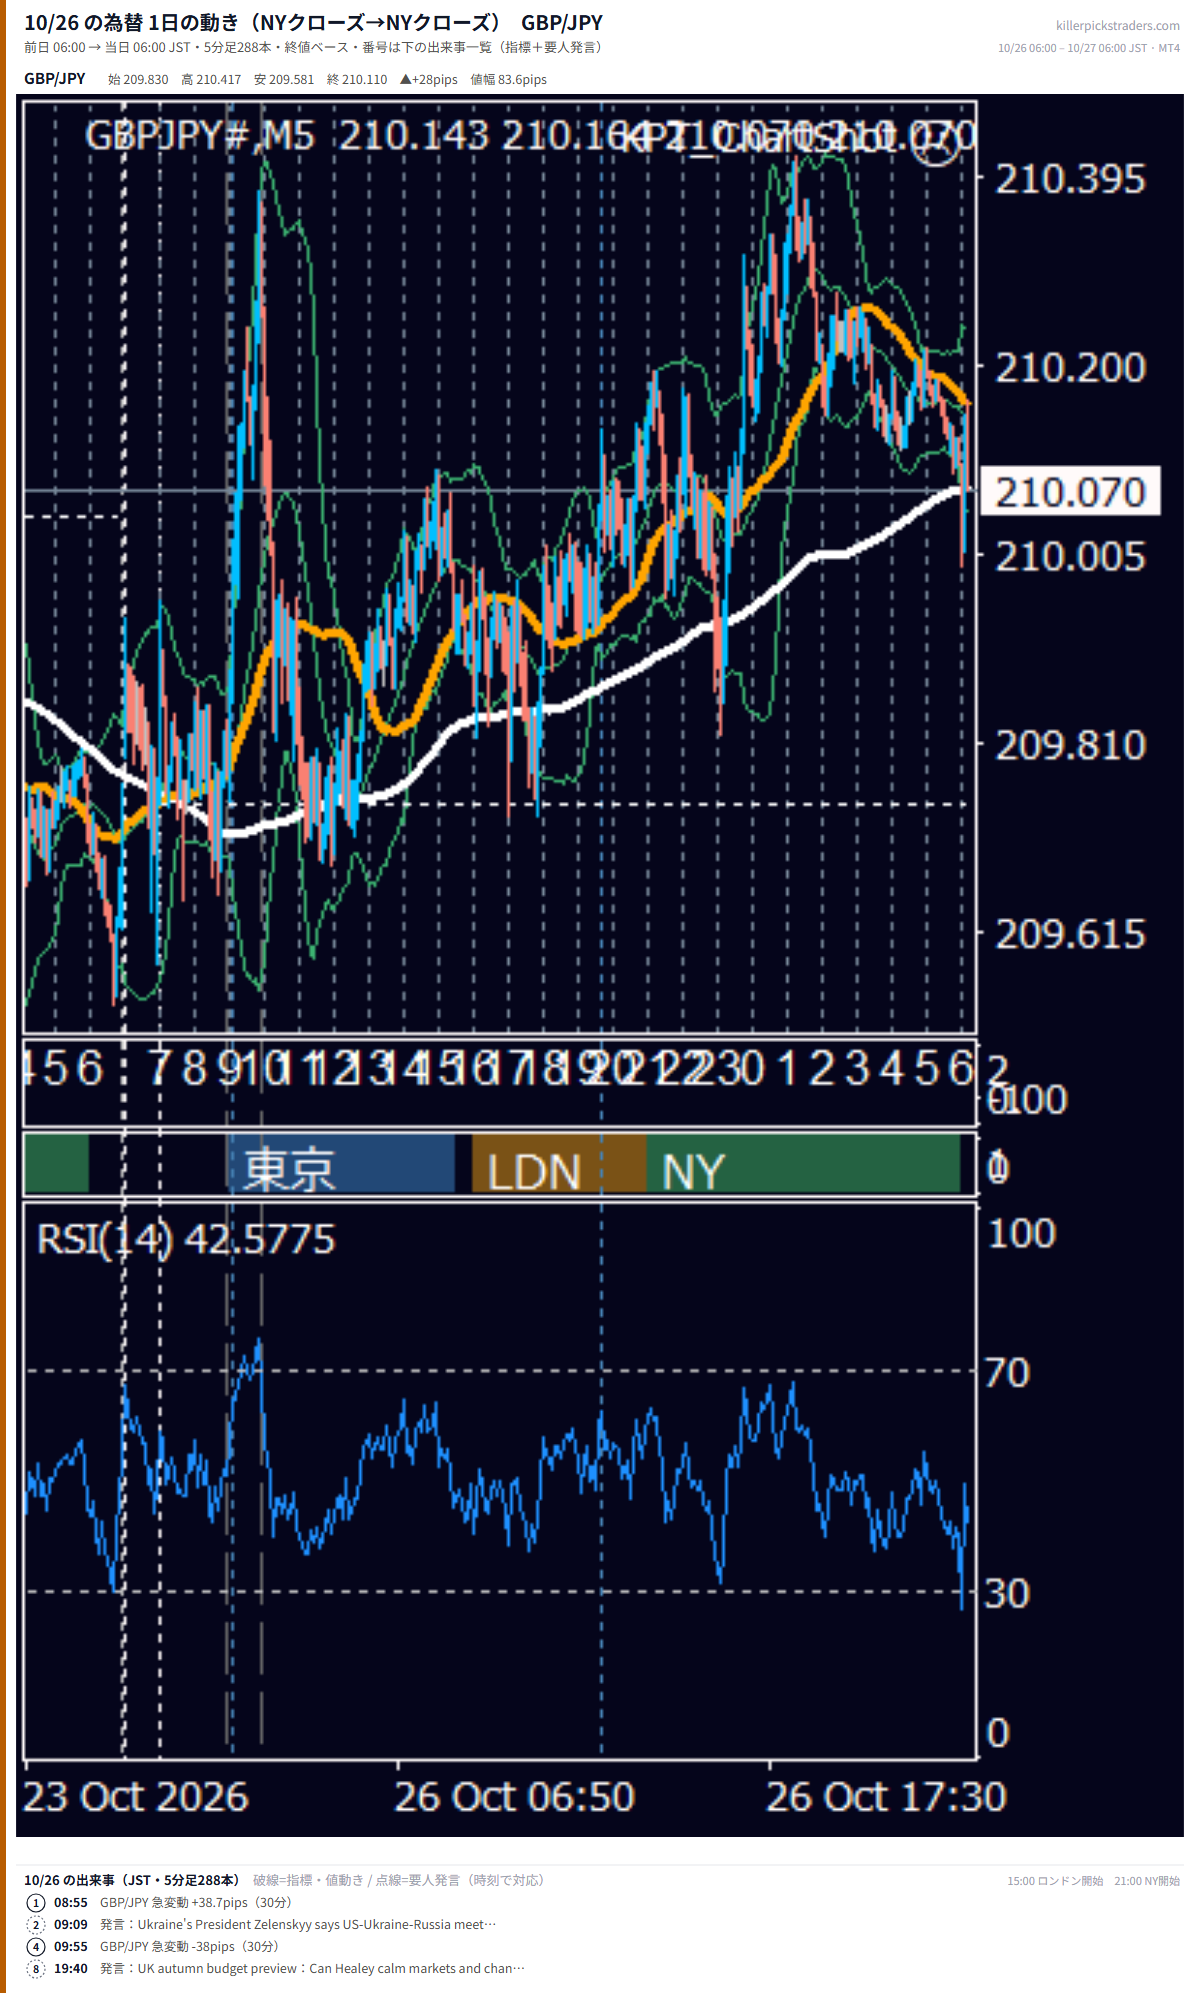Click the RSI(14) 42.5775 indicator label
1200x1993 pixels.
point(186,1240)
